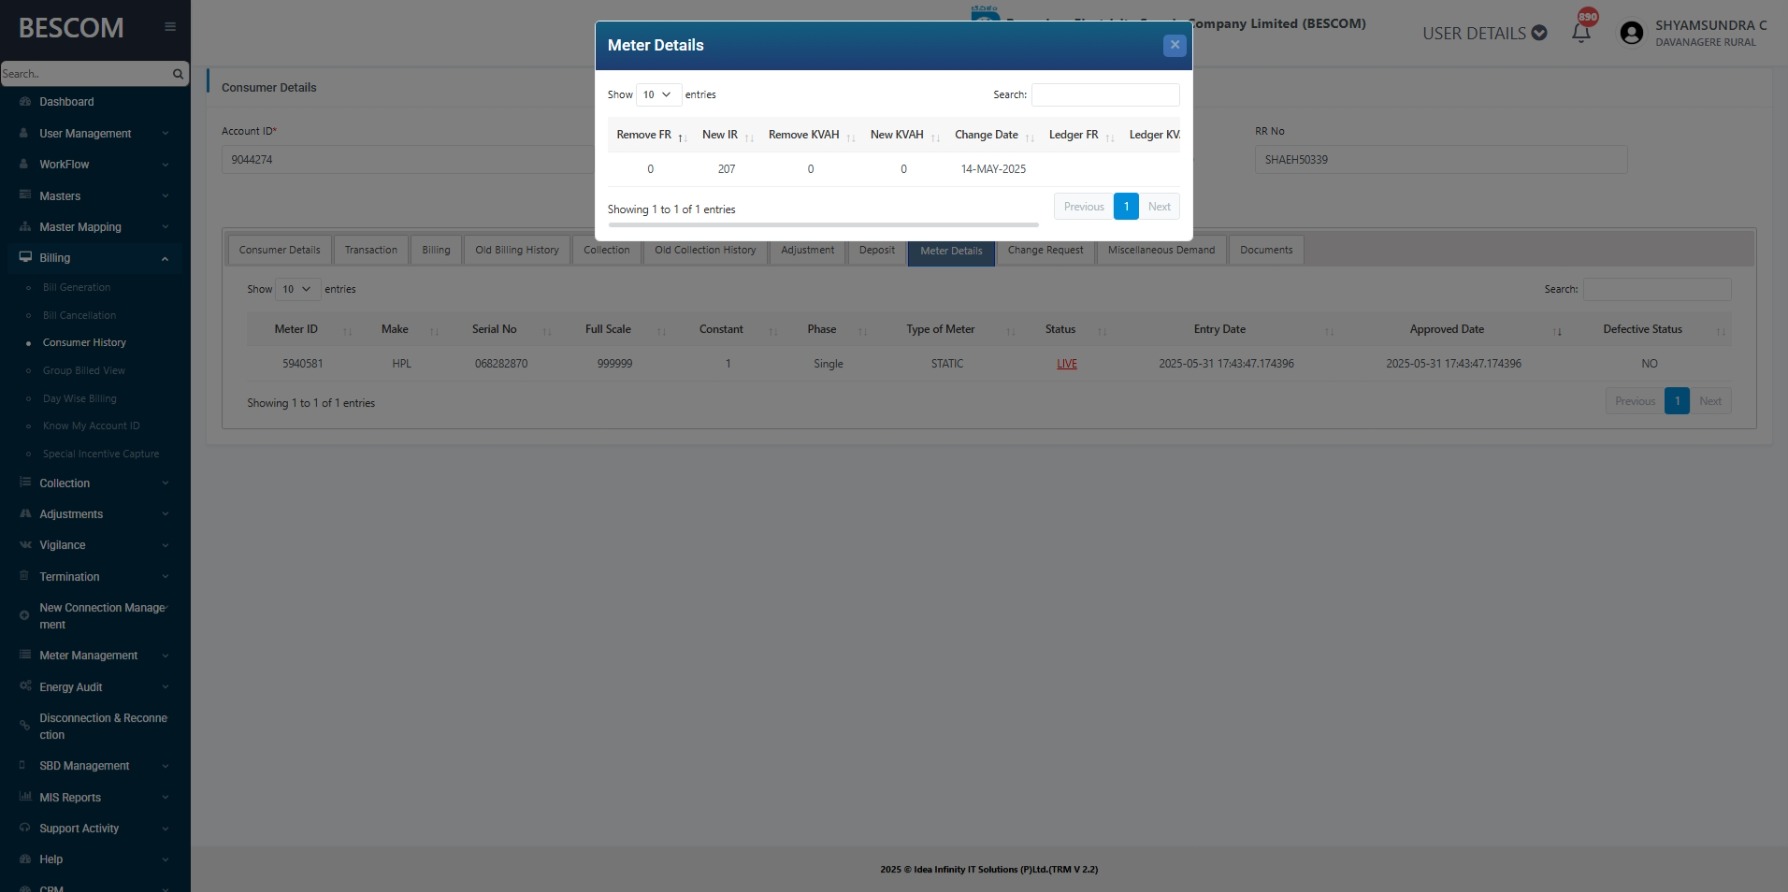Open the Miscellaneous Demand tab

(x=1161, y=250)
